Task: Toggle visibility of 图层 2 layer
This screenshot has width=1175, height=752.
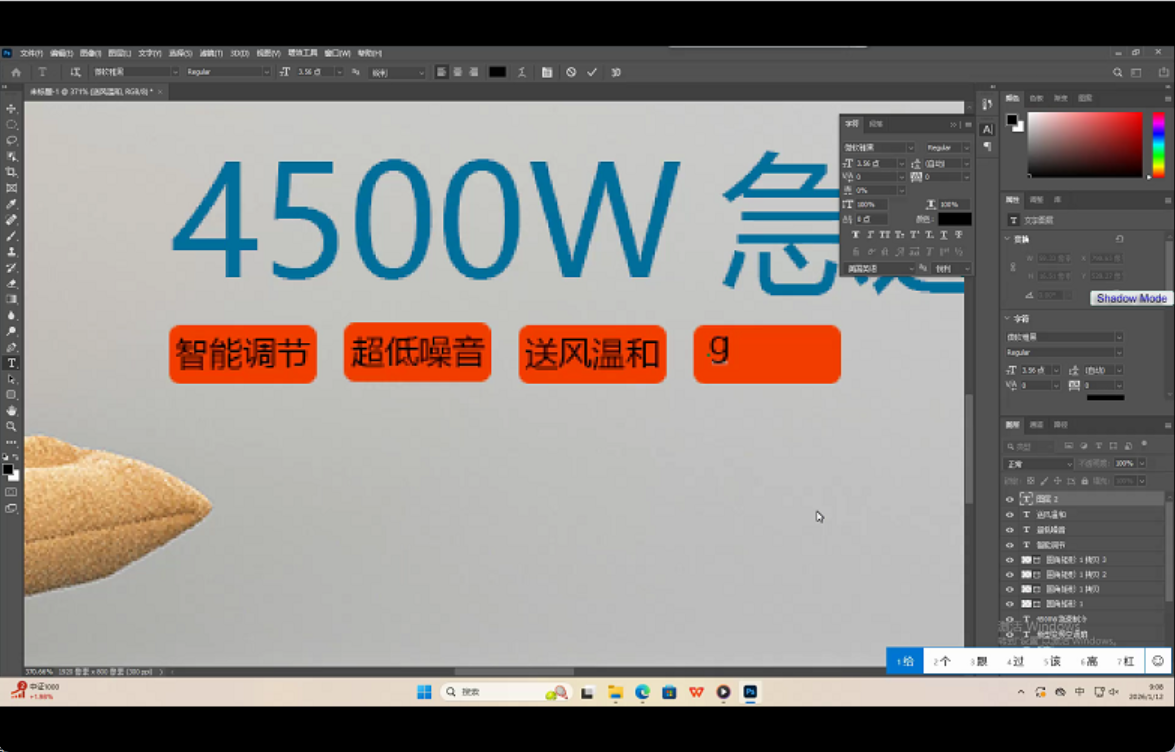Action: (x=1009, y=499)
